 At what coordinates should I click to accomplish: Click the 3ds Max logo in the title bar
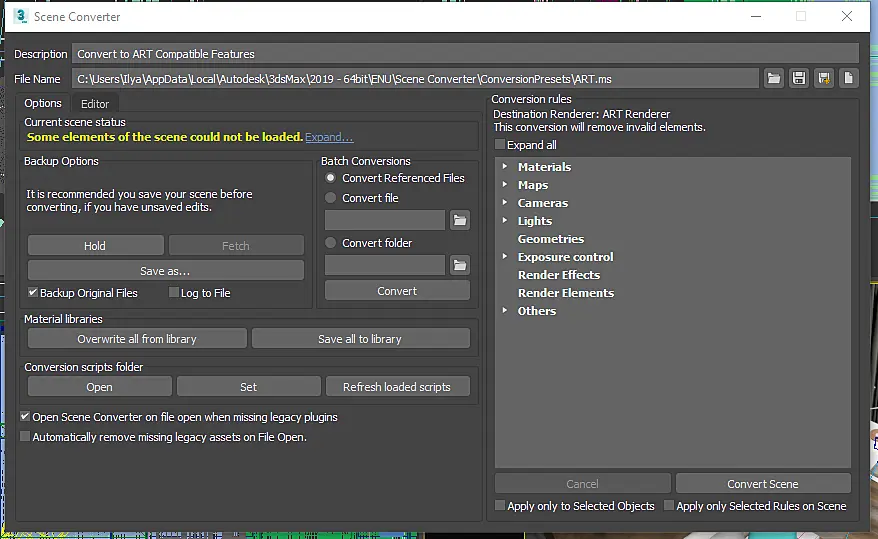pyautogui.click(x=21, y=16)
